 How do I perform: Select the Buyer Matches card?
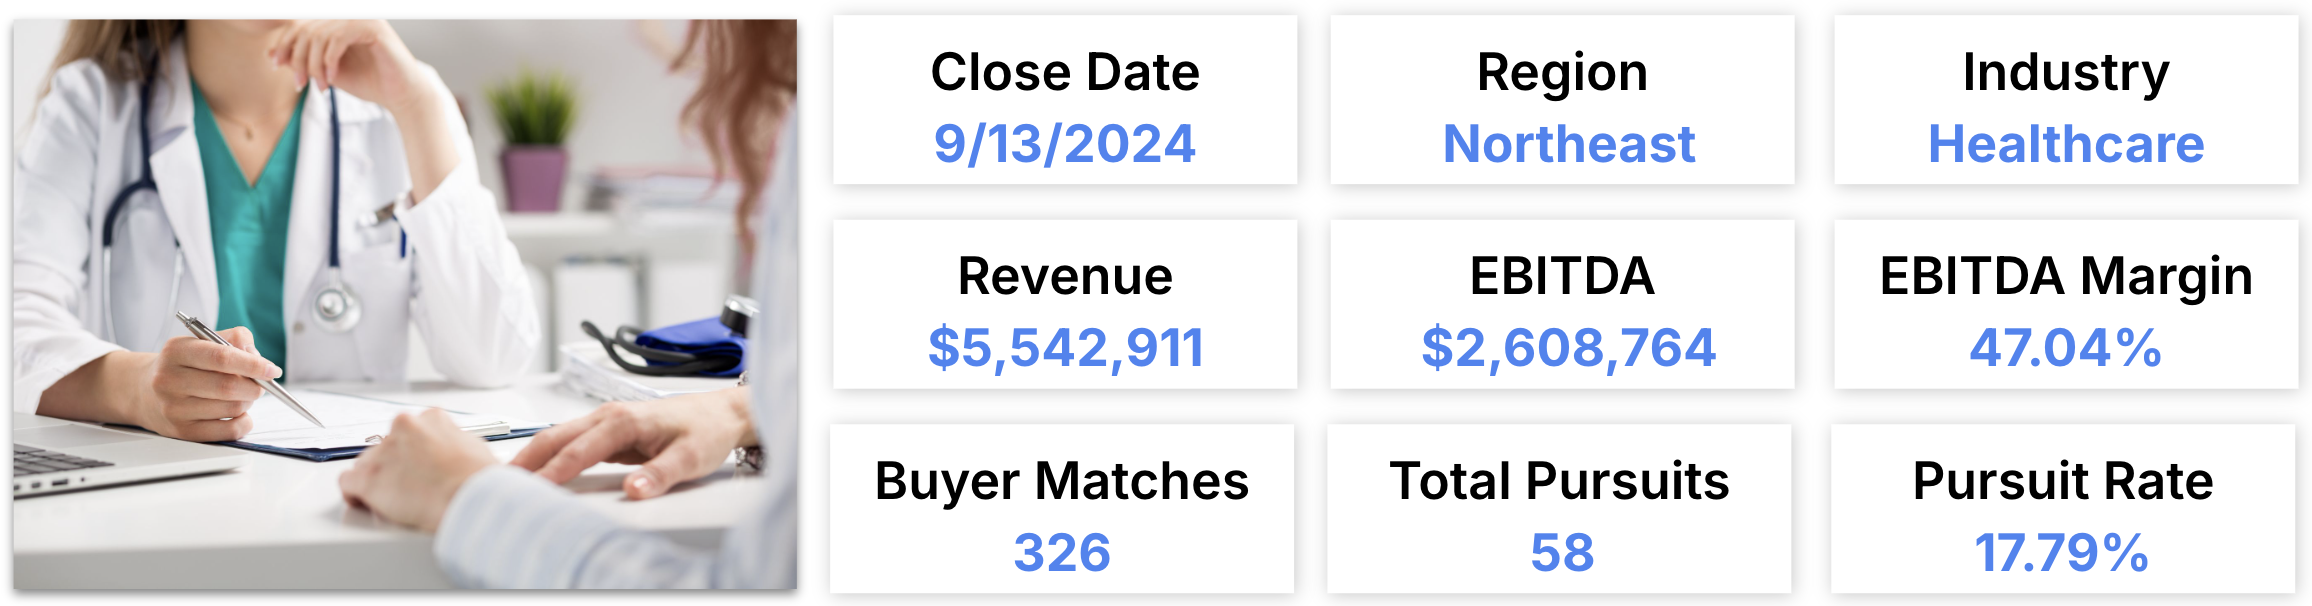coord(1062,509)
